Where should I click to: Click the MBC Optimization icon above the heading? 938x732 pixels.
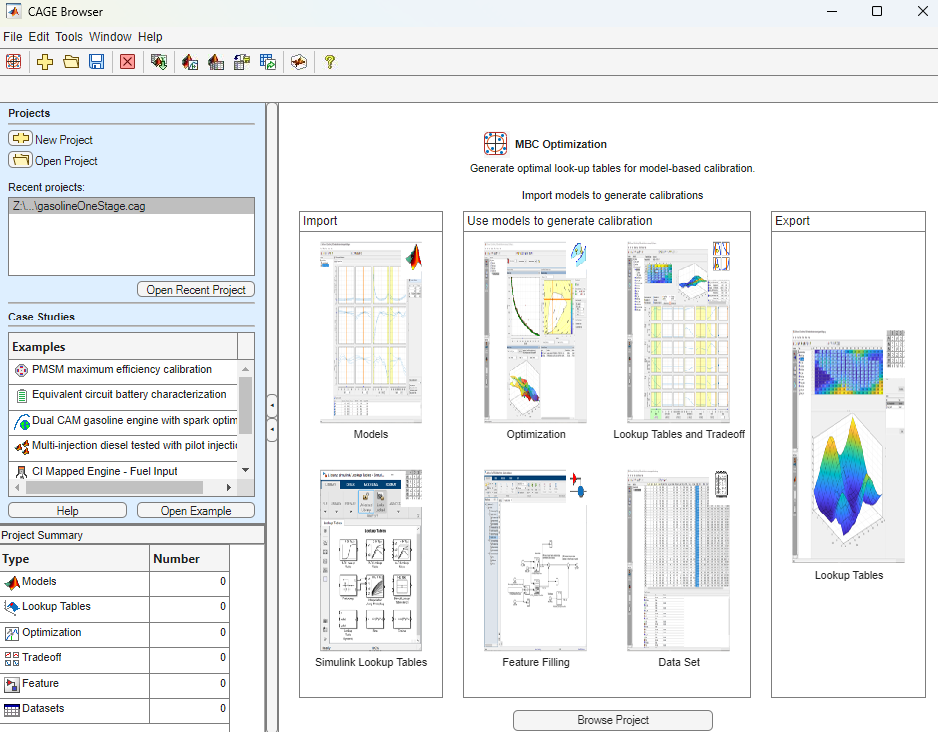tap(495, 143)
